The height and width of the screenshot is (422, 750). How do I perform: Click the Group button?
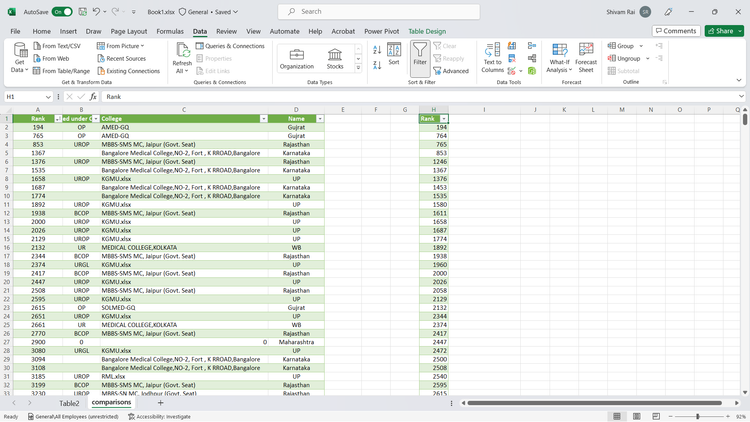621,46
